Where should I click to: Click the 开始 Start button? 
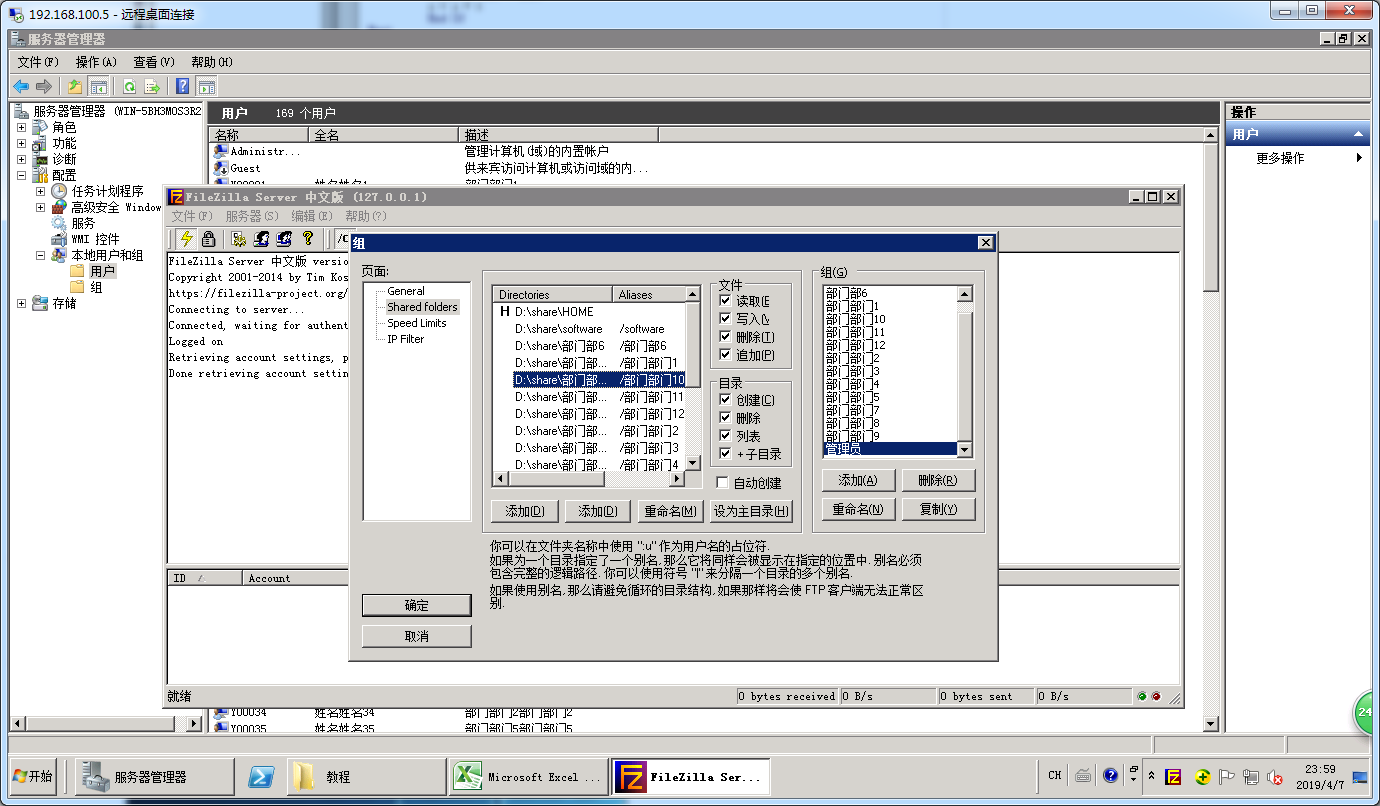pyautogui.click(x=32, y=776)
